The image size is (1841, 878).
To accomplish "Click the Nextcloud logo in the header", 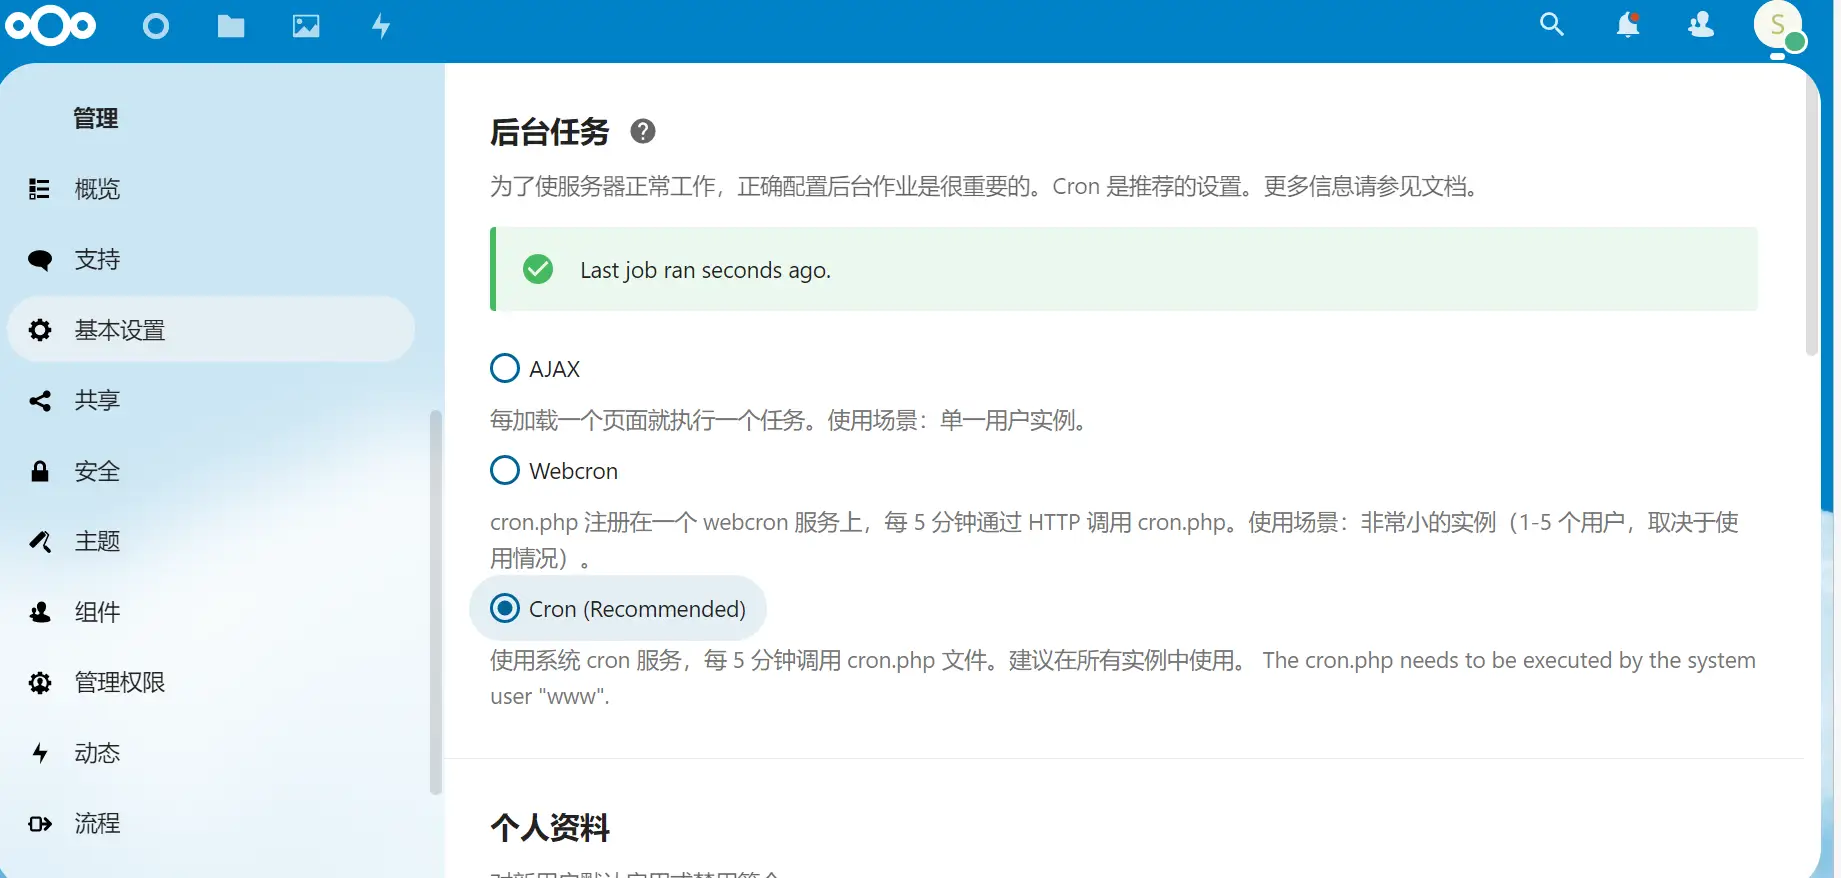I will (50, 26).
